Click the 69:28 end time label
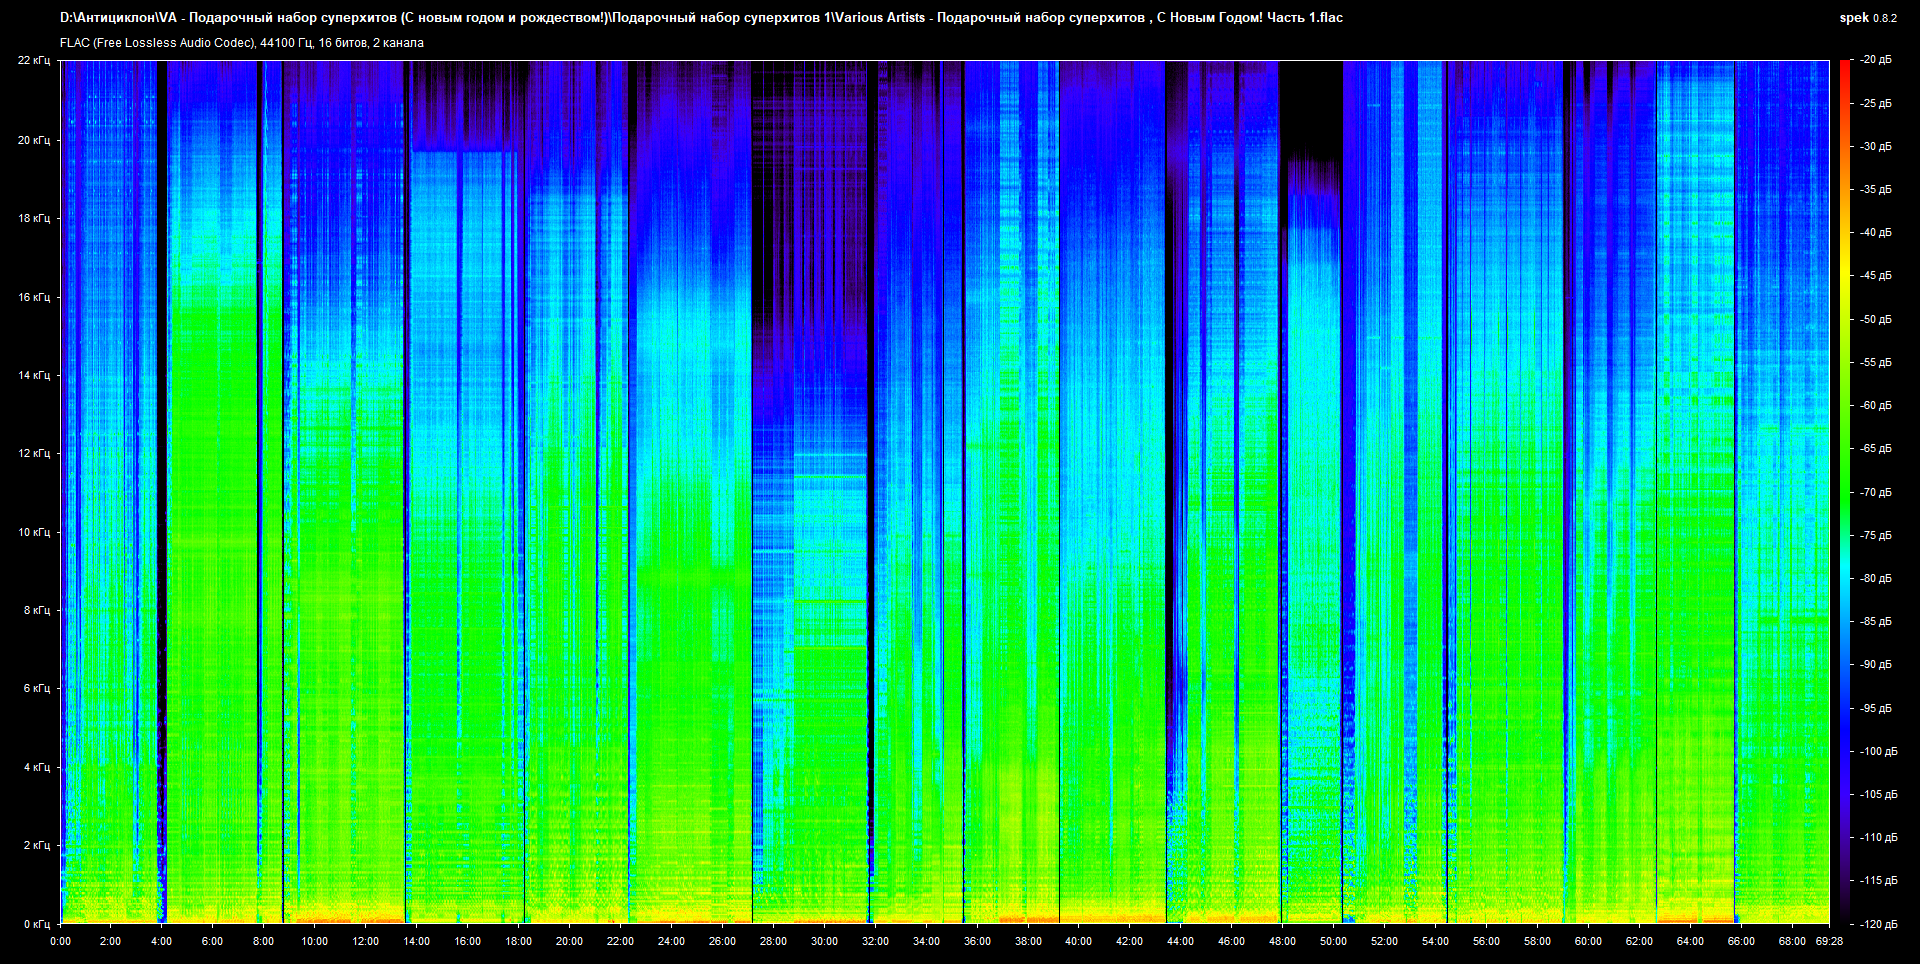The width and height of the screenshot is (1920, 964). 1829,941
